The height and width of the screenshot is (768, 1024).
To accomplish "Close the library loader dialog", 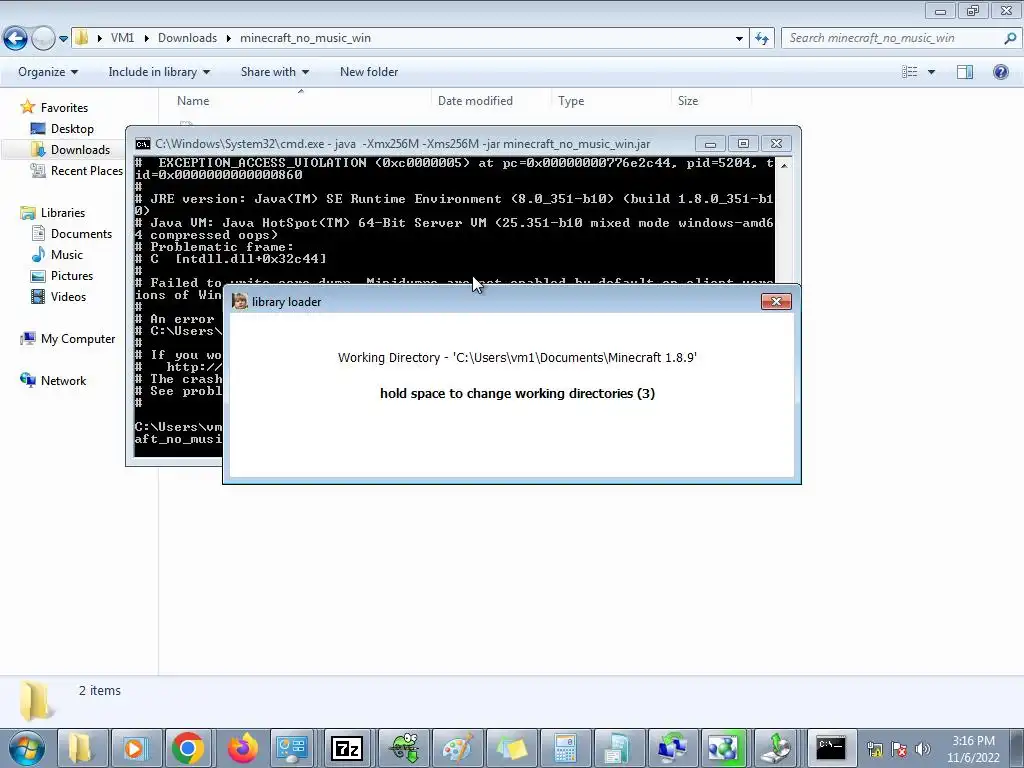I will [x=776, y=301].
